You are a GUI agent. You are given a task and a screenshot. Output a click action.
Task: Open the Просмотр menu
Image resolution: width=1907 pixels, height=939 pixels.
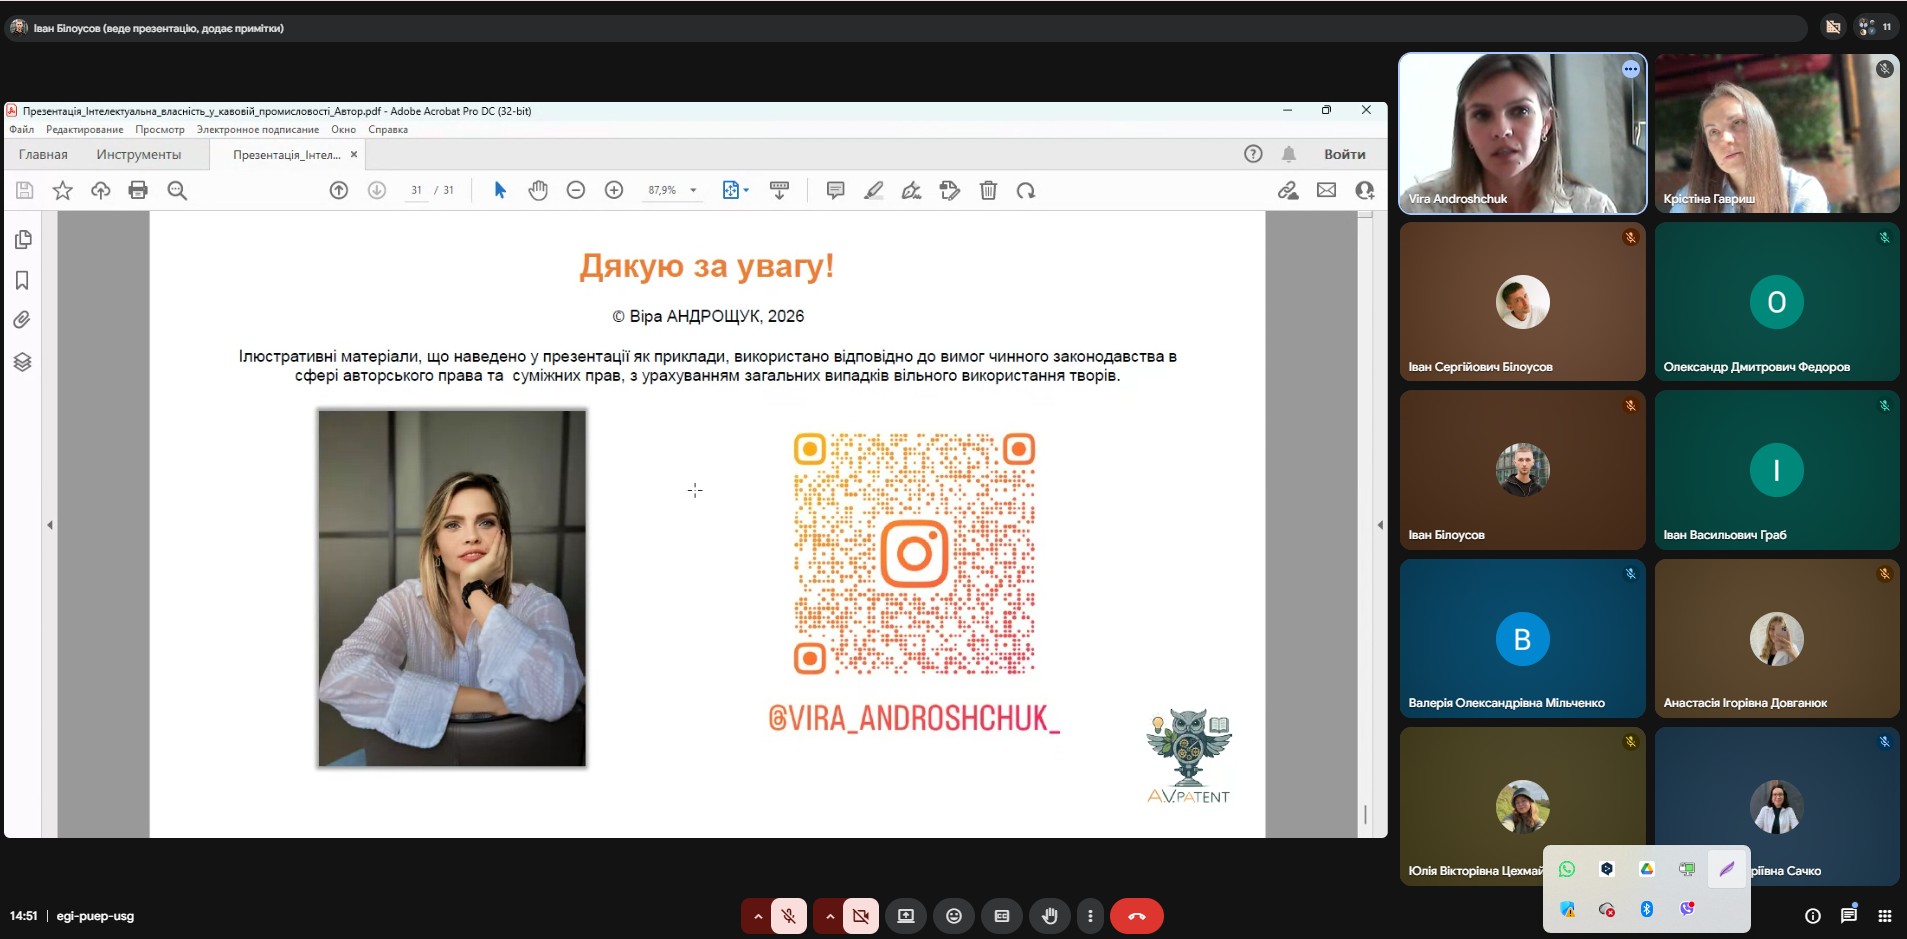pyautogui.click(x=160, y=129)
